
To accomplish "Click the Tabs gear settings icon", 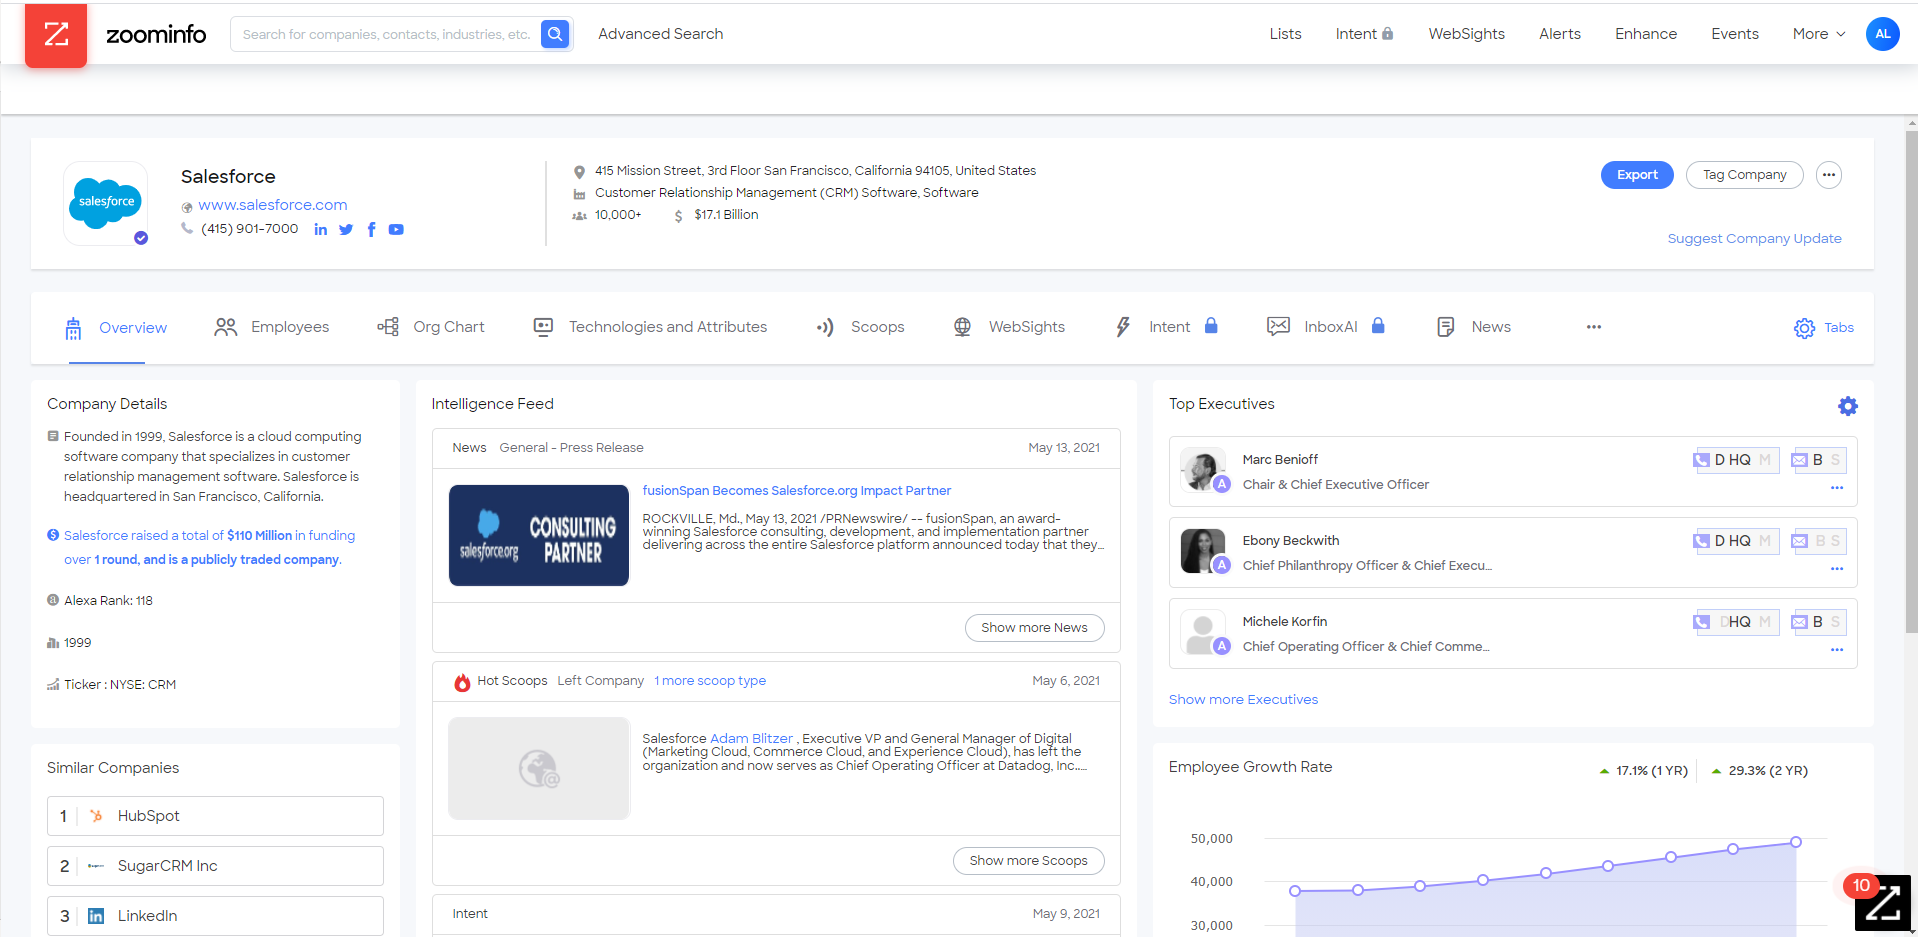I will pyautogui.click(x=1804, y=328).
